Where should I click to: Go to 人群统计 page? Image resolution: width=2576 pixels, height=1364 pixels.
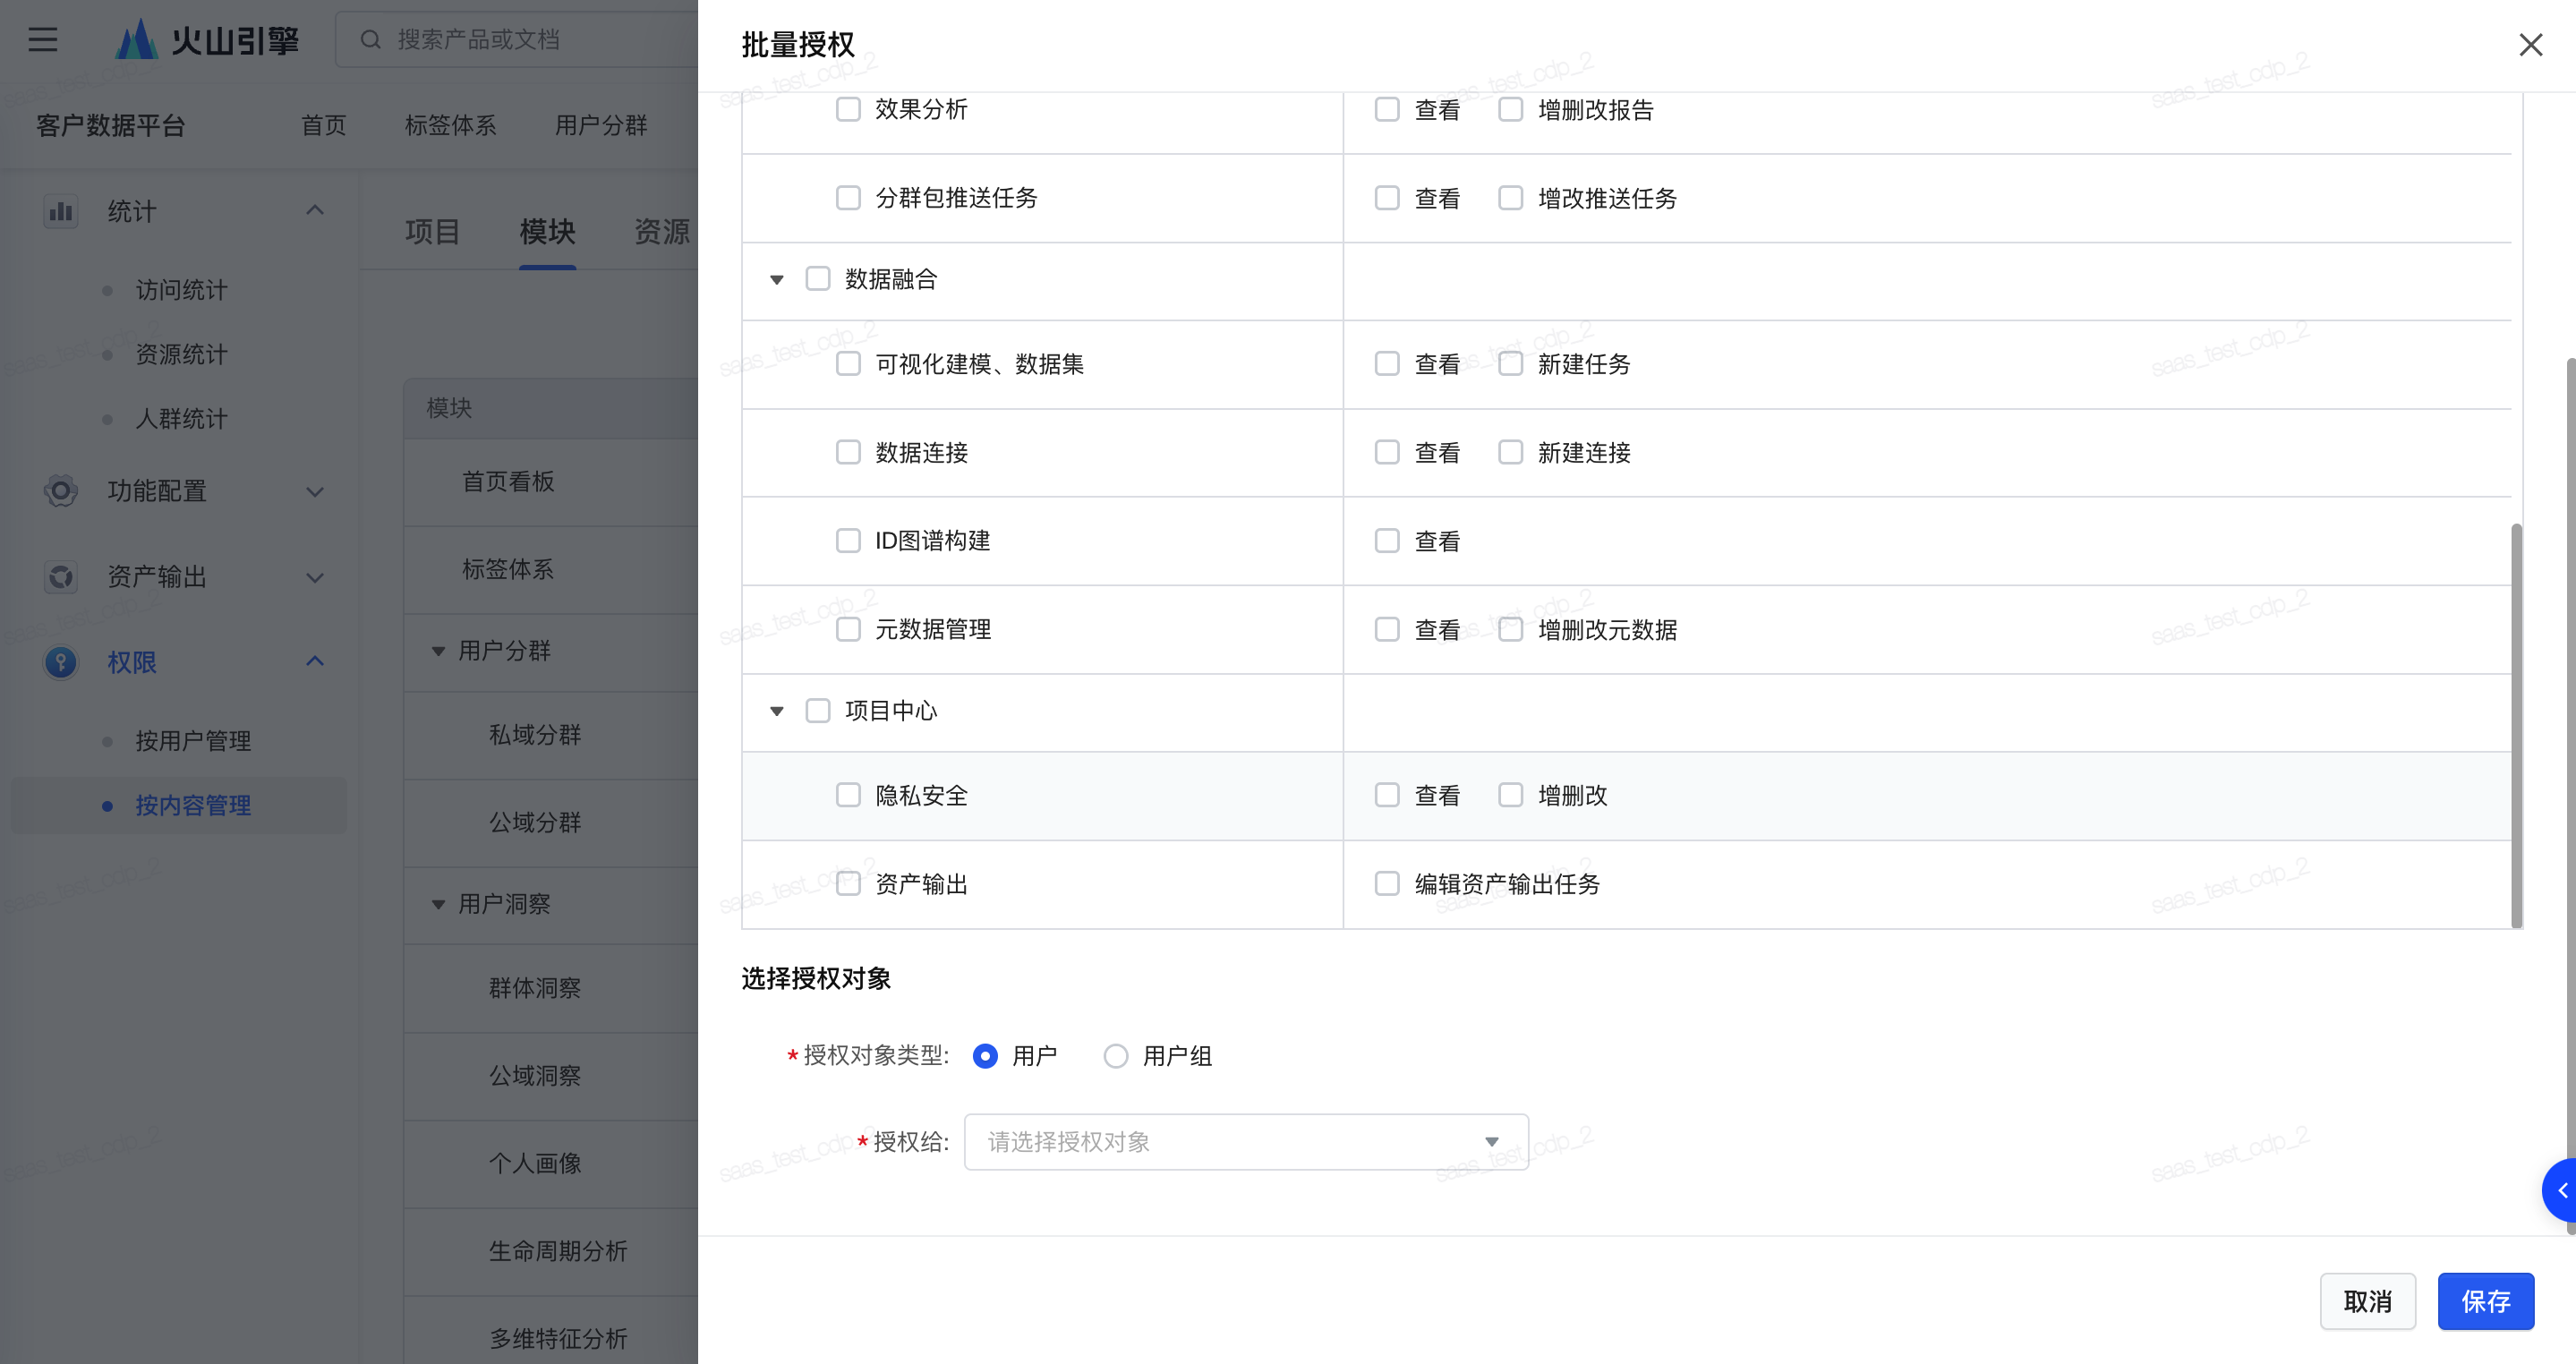click(182, 419)
